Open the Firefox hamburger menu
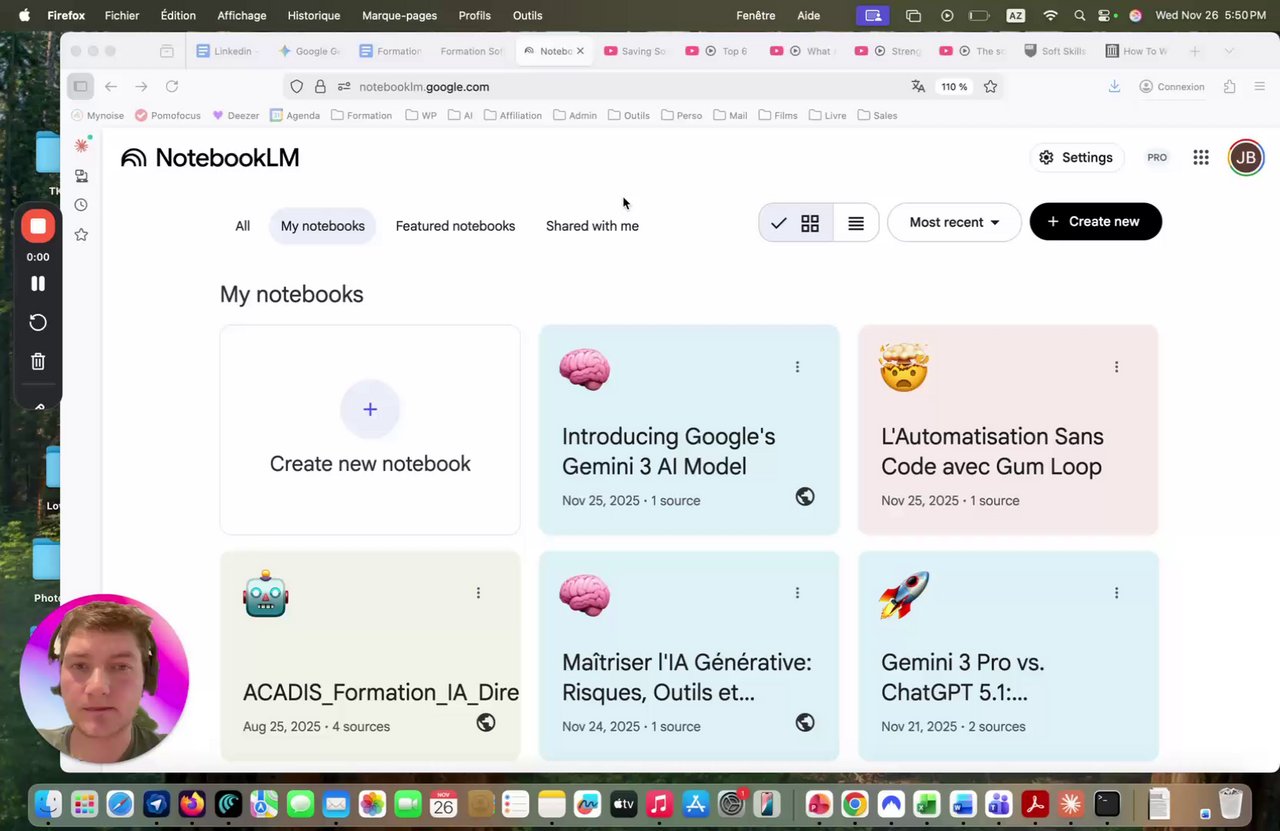This screenshot has width=1280, height=831. click(x=1260, y=87)
